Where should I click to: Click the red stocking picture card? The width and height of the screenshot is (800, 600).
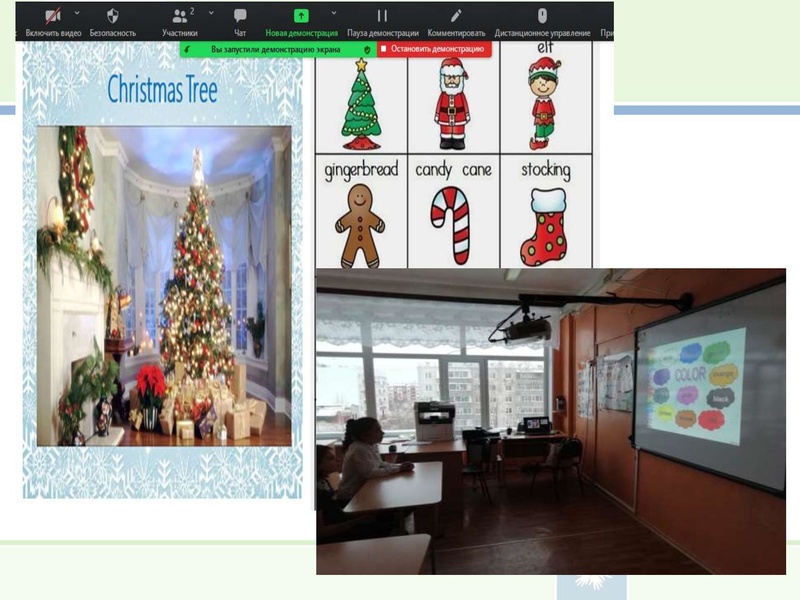click(545, 225)
